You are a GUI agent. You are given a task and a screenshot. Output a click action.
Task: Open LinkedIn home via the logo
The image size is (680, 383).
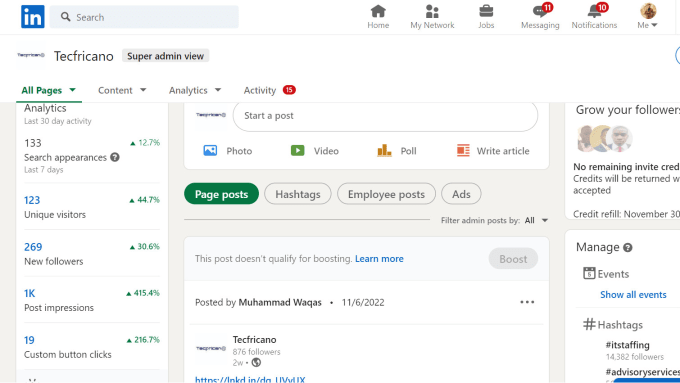(x=33, y=17)
